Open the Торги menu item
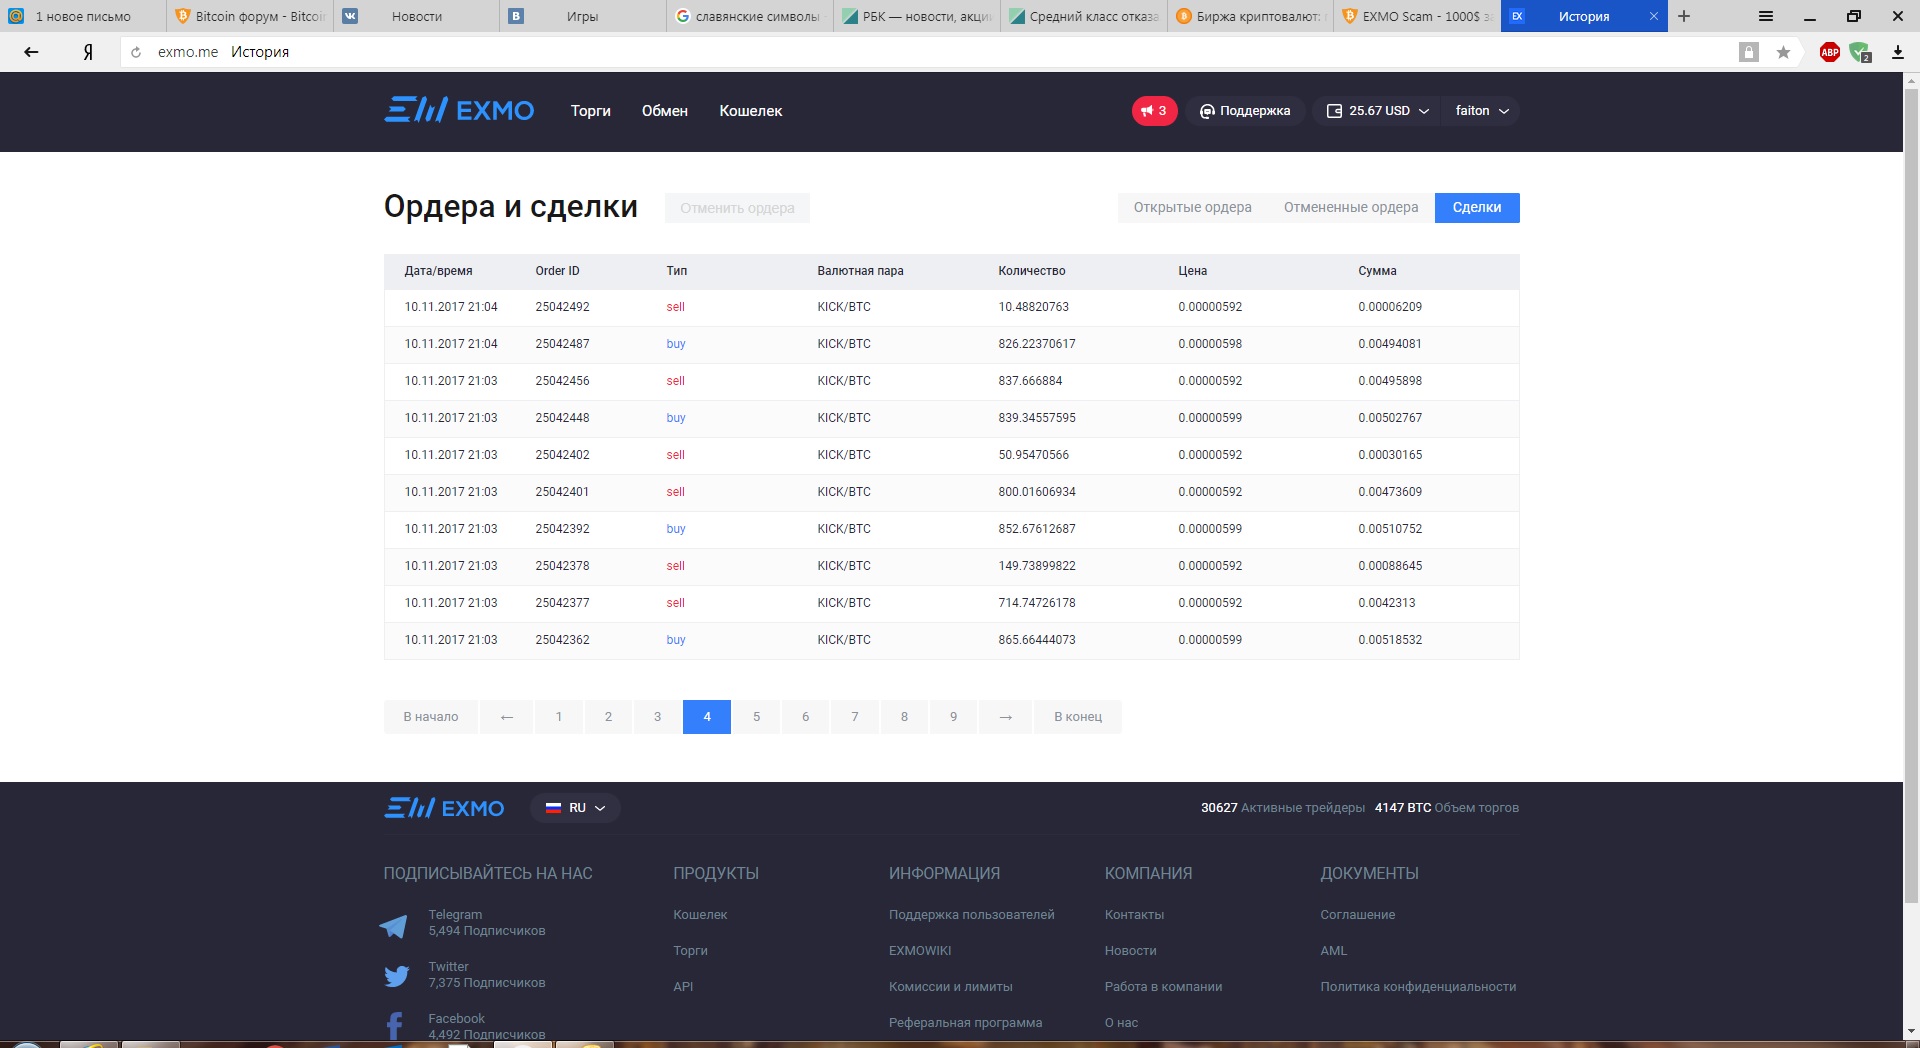1920x1048 pixels. click(x=590, y=111)
